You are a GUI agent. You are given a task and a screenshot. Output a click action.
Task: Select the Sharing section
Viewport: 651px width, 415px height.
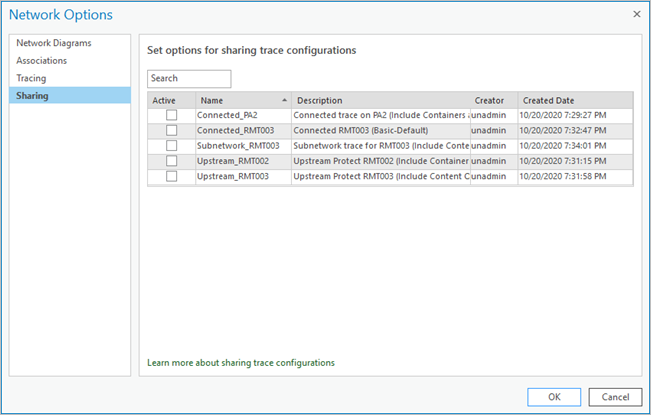(x=32, y=95)
